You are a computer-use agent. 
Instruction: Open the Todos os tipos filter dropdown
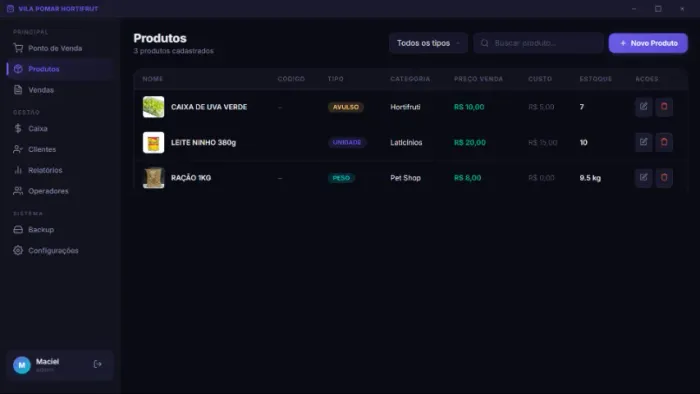point(428,43)
